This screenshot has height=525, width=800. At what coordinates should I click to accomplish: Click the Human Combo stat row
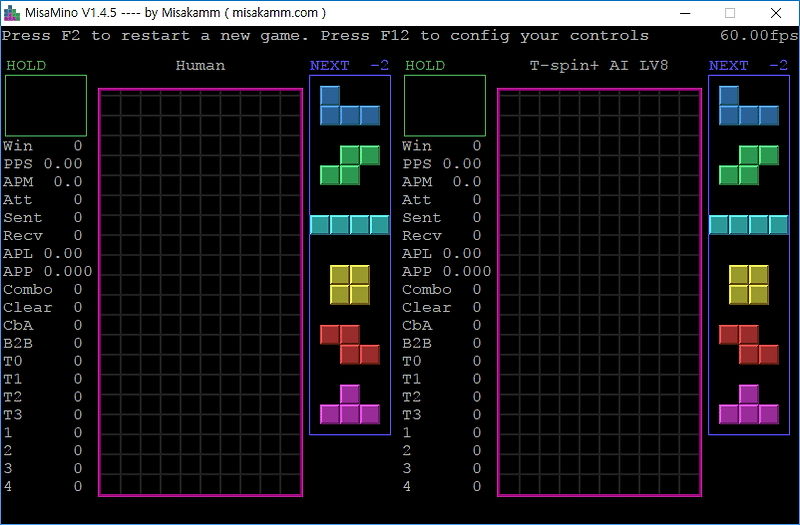(43, 289)
